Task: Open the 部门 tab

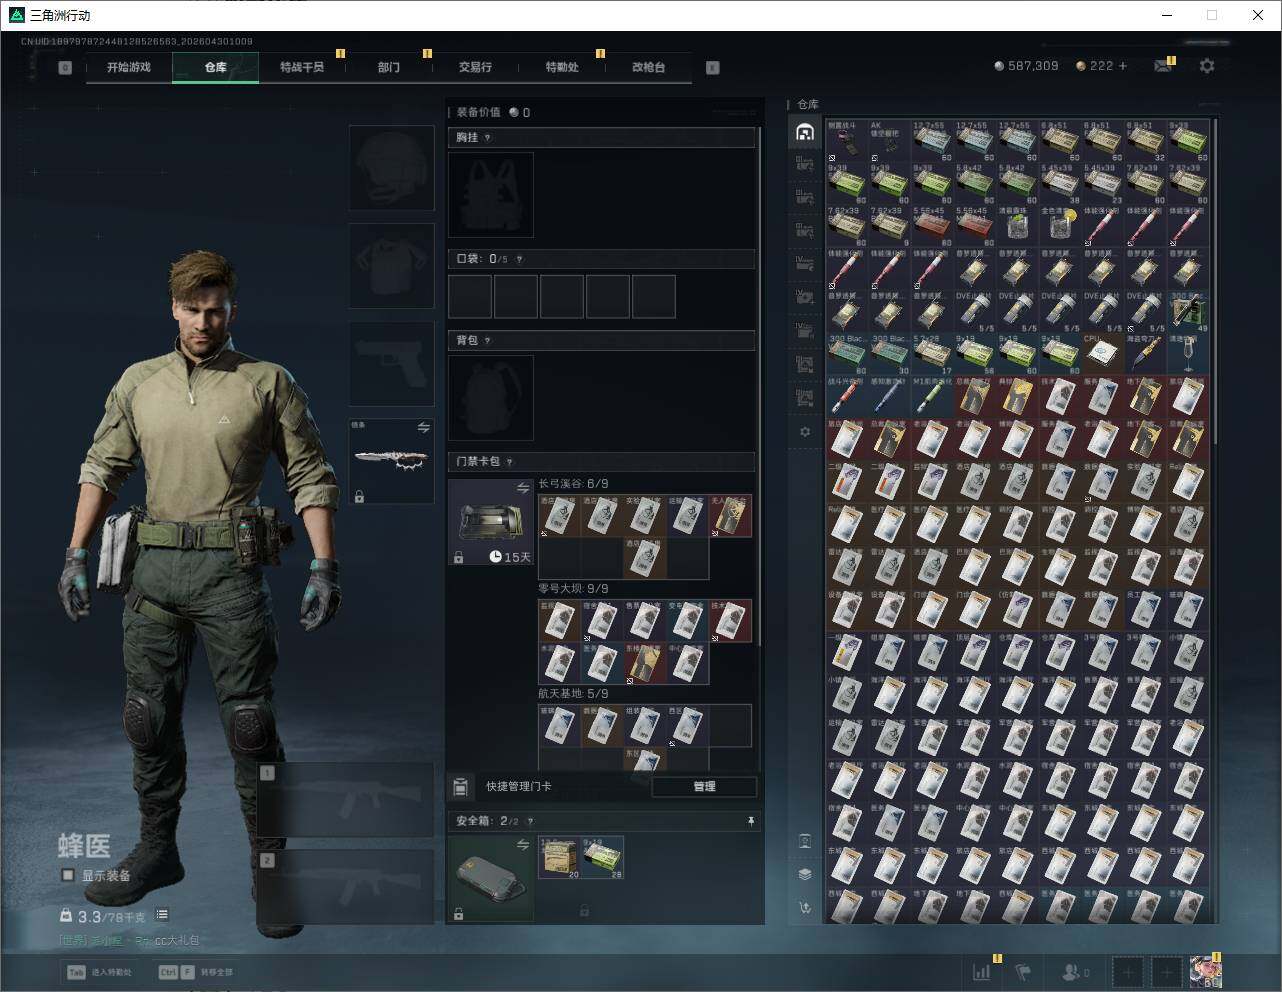Action: (389, 67)
